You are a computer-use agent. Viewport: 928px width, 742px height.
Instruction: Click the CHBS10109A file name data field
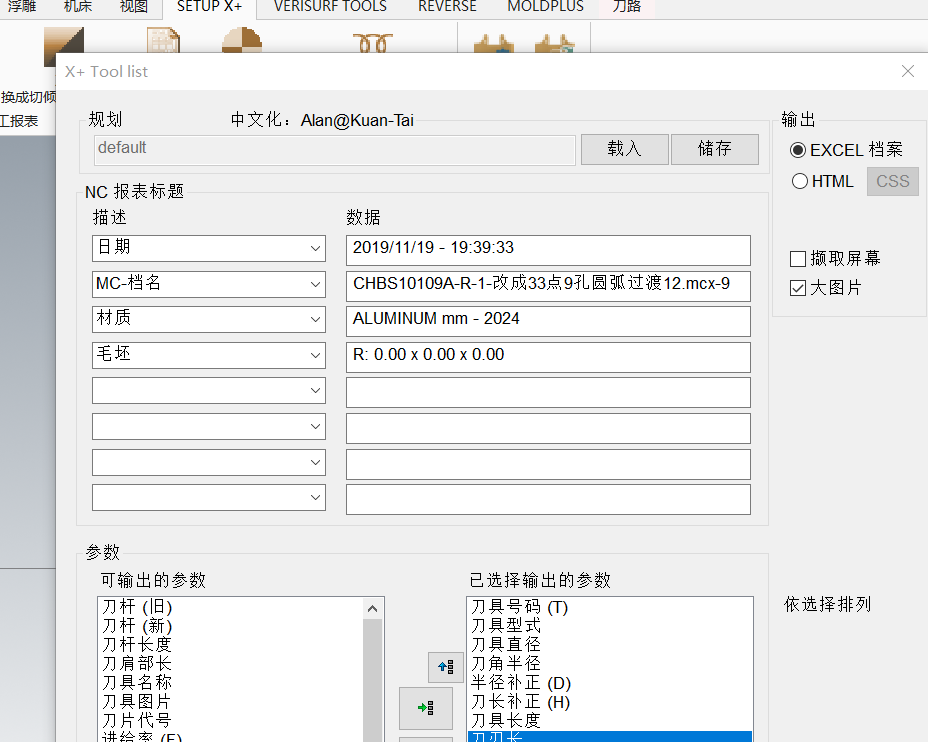(x=548, y=286)
